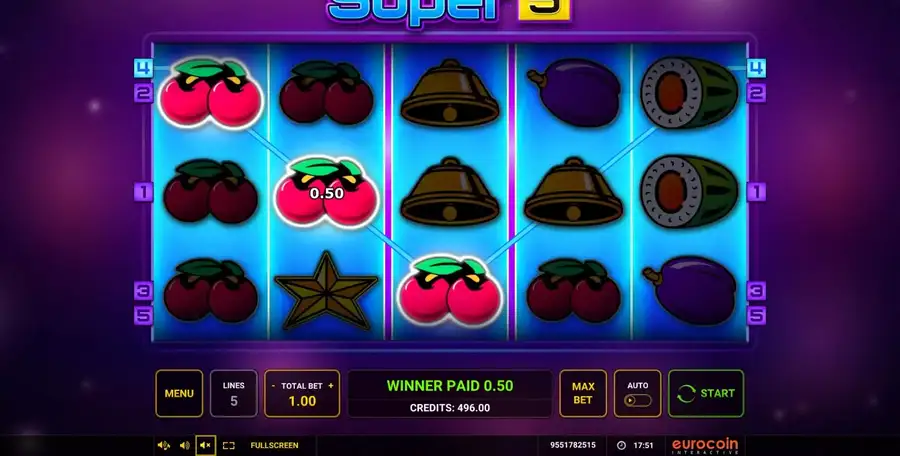This screenshot has height=456, width=900.
Task: Click the MAX BET button
Action: pyautogui.click(x=583, y=393)
